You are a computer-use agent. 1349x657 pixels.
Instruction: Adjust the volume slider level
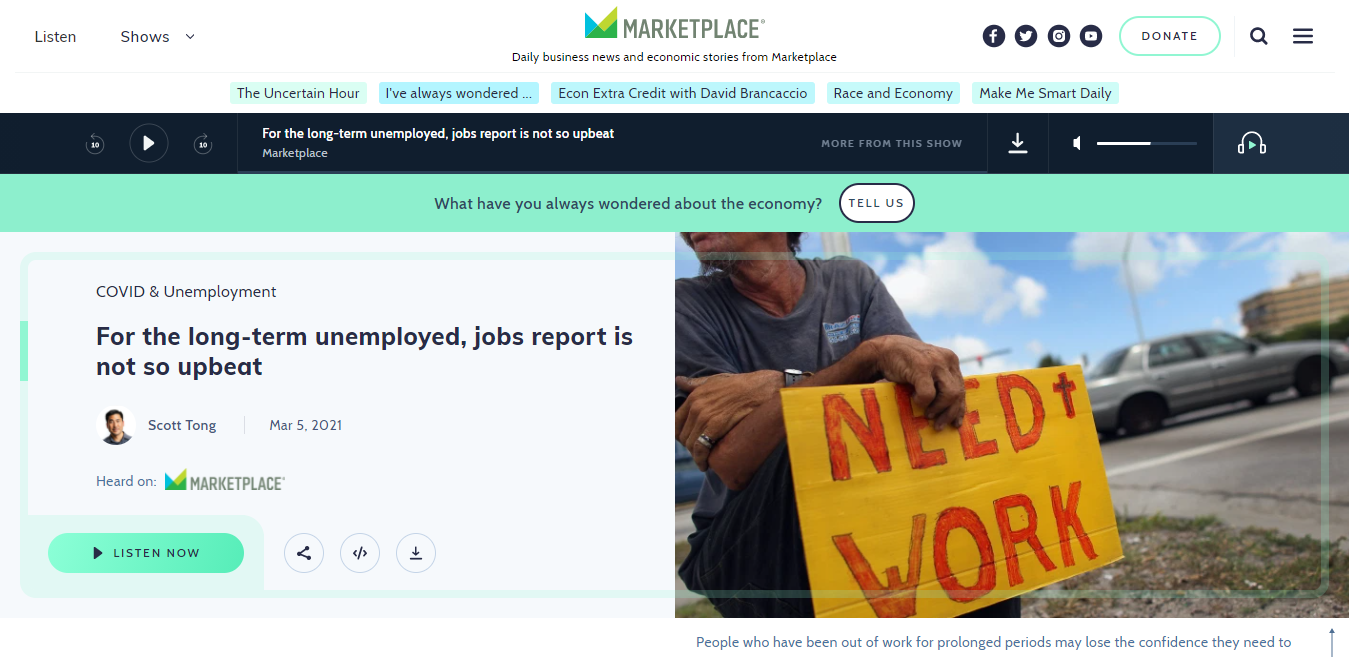point(1146,144)
